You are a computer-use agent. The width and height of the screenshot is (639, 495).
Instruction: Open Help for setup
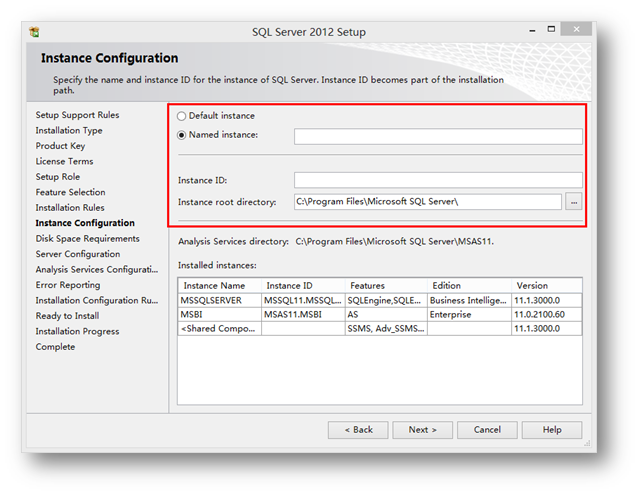point(551,429)
